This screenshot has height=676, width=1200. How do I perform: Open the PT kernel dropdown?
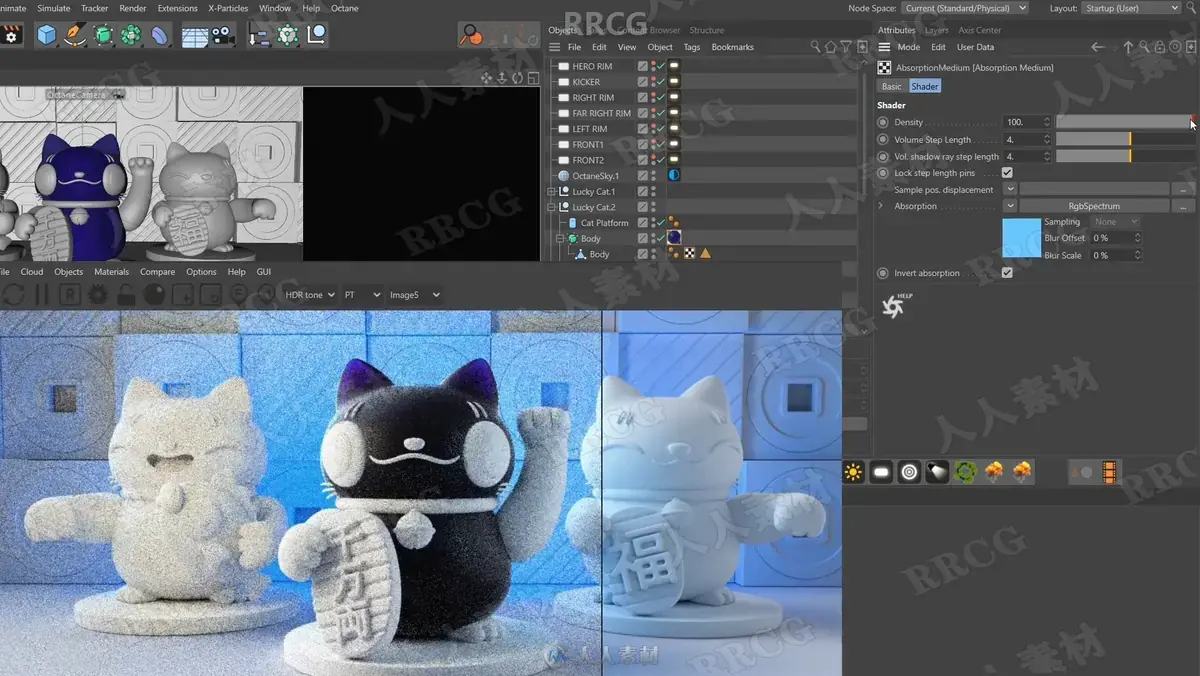click(x=362, y=295)
